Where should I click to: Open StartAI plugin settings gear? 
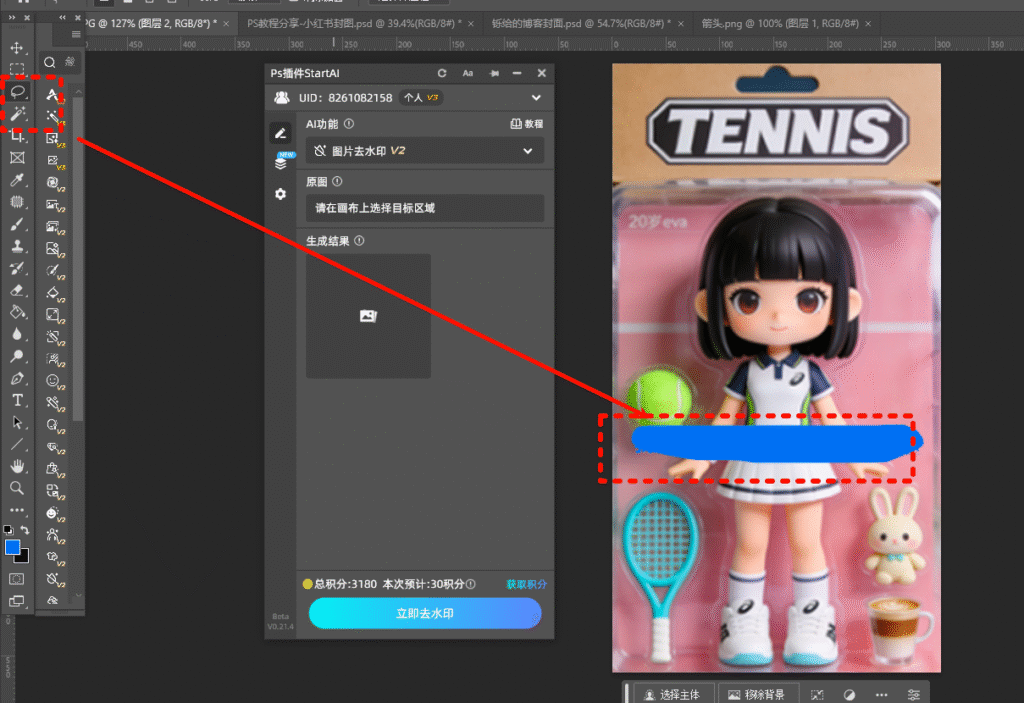tap(281, 194)
